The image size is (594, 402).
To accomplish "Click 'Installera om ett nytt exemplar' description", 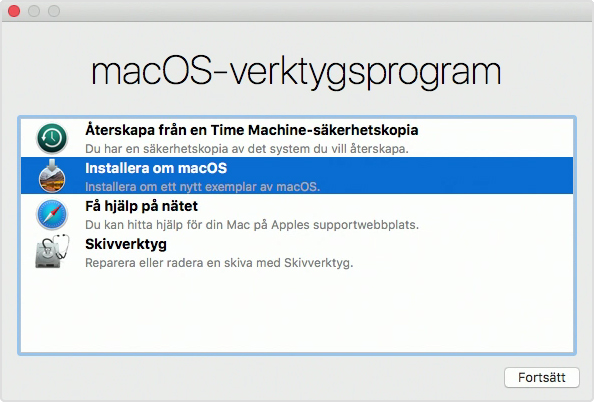I will (x=202, y=187).
